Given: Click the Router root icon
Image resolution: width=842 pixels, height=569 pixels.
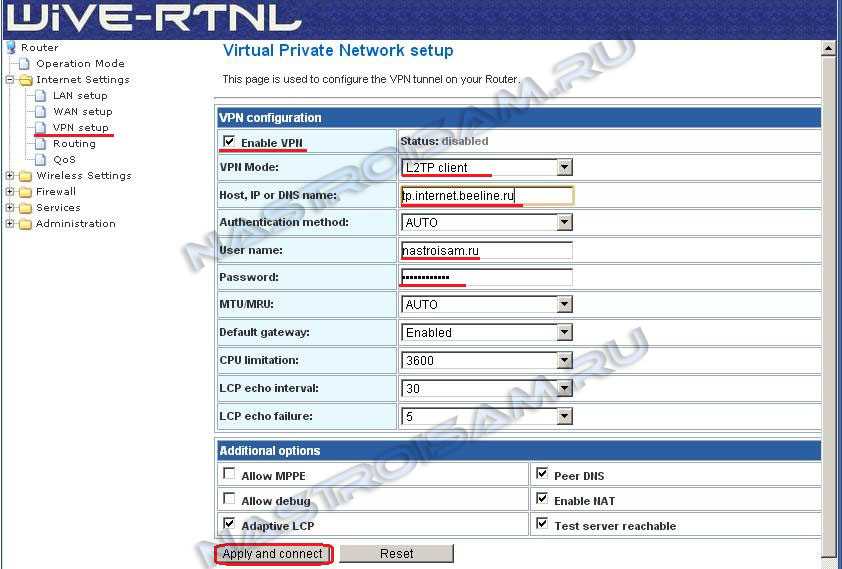Looking at the screenshot, I should [11, 47].
